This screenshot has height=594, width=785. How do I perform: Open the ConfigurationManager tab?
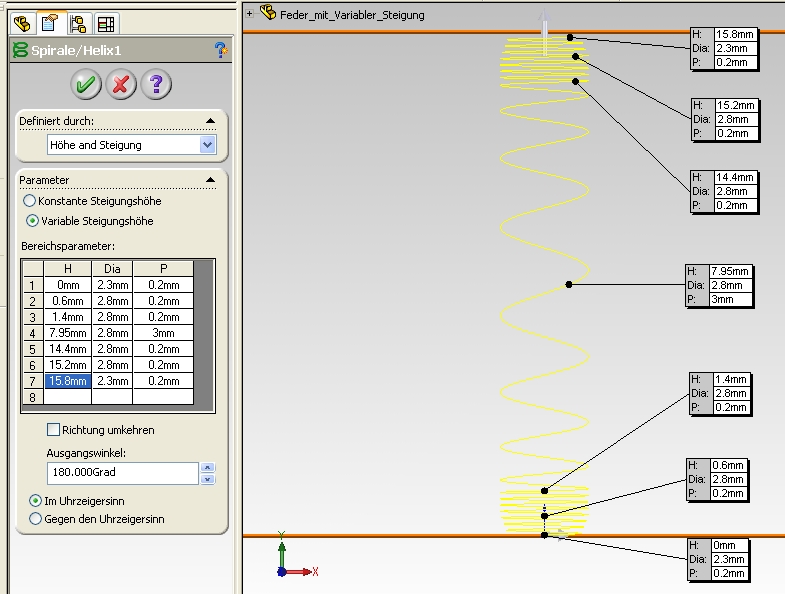pos(77,23)
